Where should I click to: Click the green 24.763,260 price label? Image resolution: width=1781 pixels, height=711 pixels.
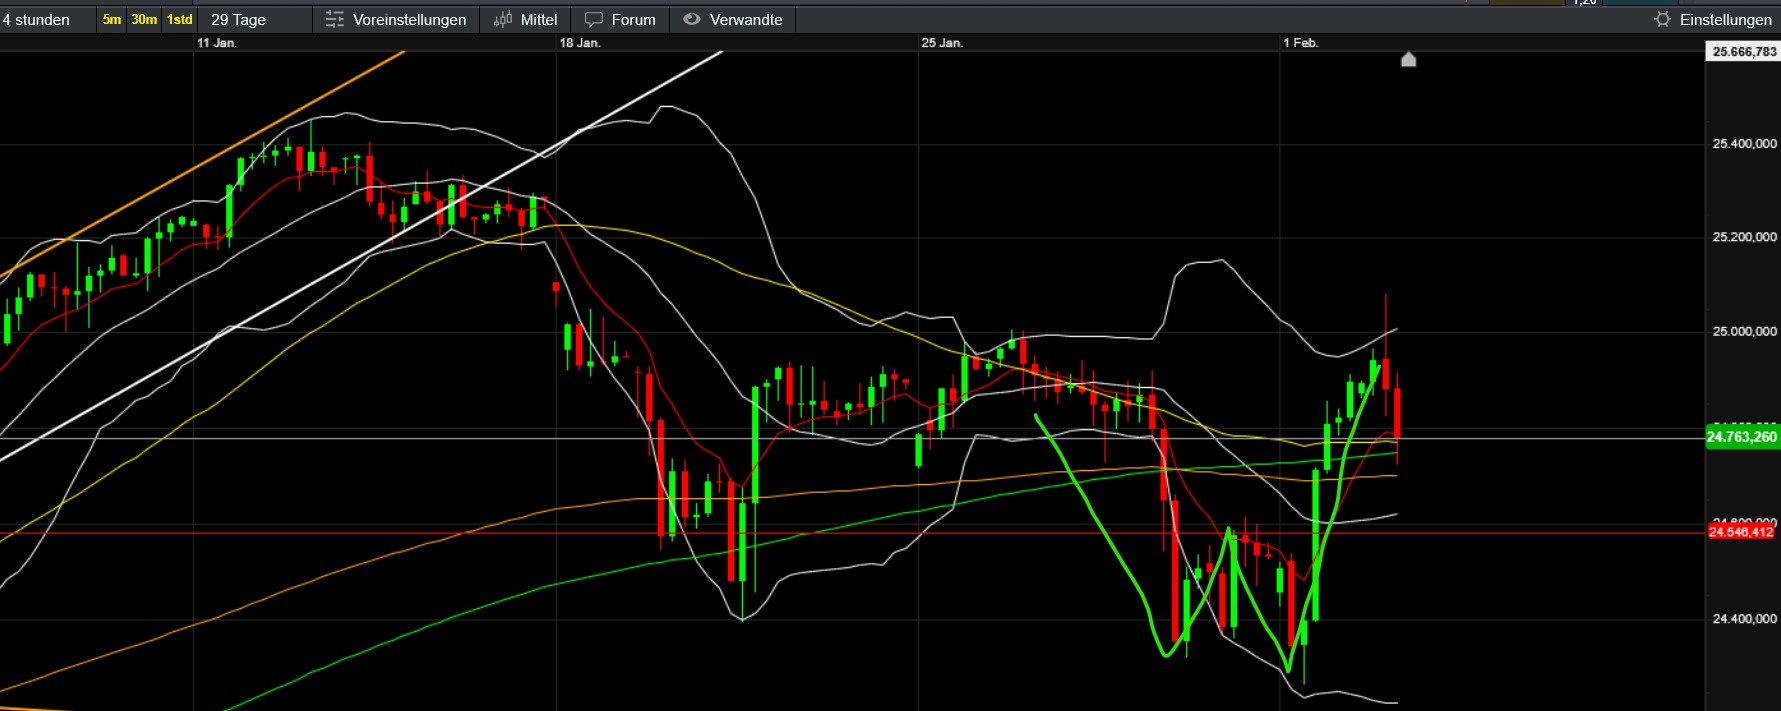[x=1741, y=437]
